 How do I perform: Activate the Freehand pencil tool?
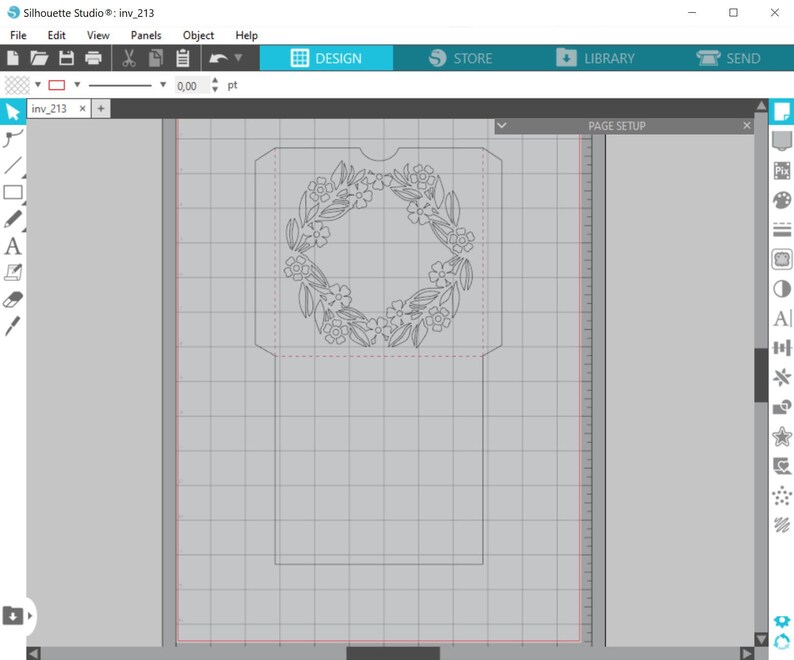point(13,219)
